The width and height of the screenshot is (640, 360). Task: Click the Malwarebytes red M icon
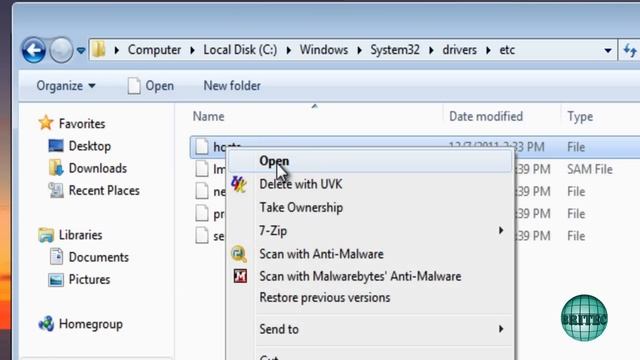click(x=240, y=276)
